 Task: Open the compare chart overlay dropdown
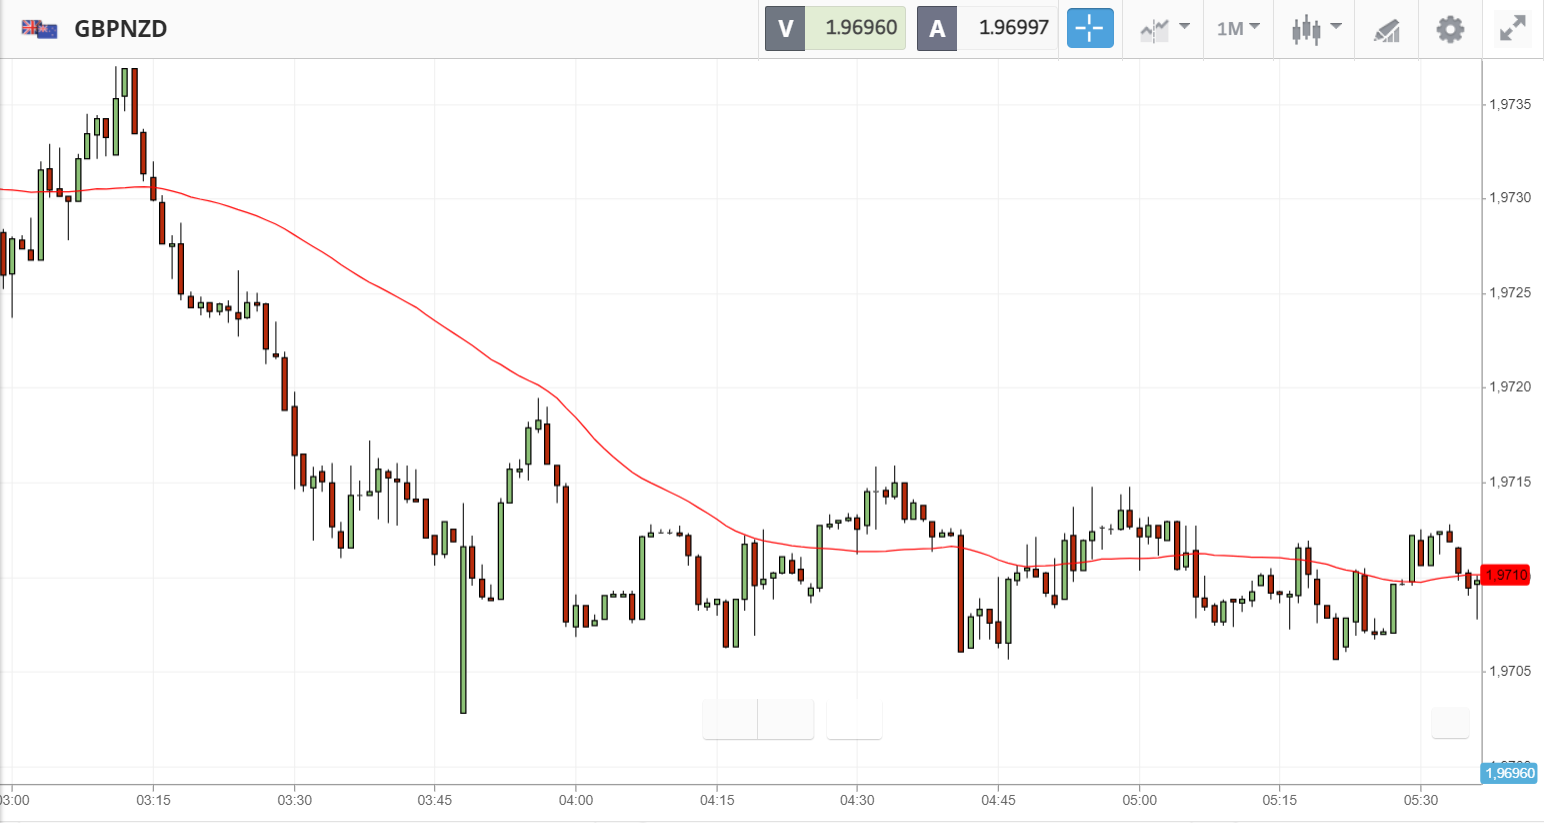(x=1164, y=28)
